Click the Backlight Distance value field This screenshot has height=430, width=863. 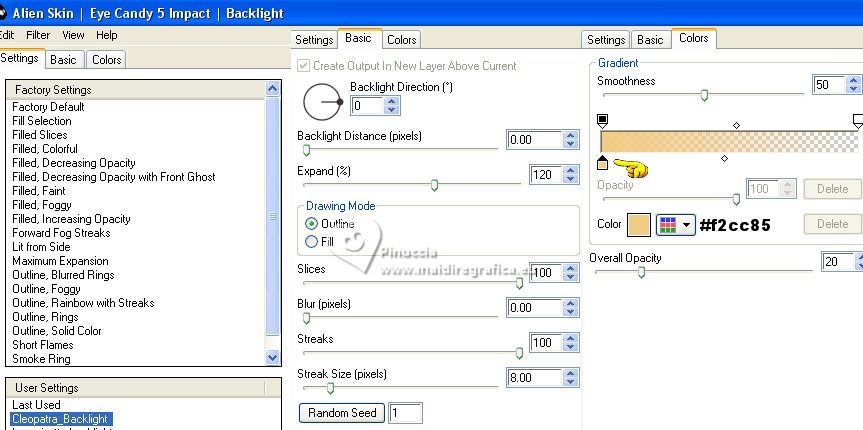(534, 140)
